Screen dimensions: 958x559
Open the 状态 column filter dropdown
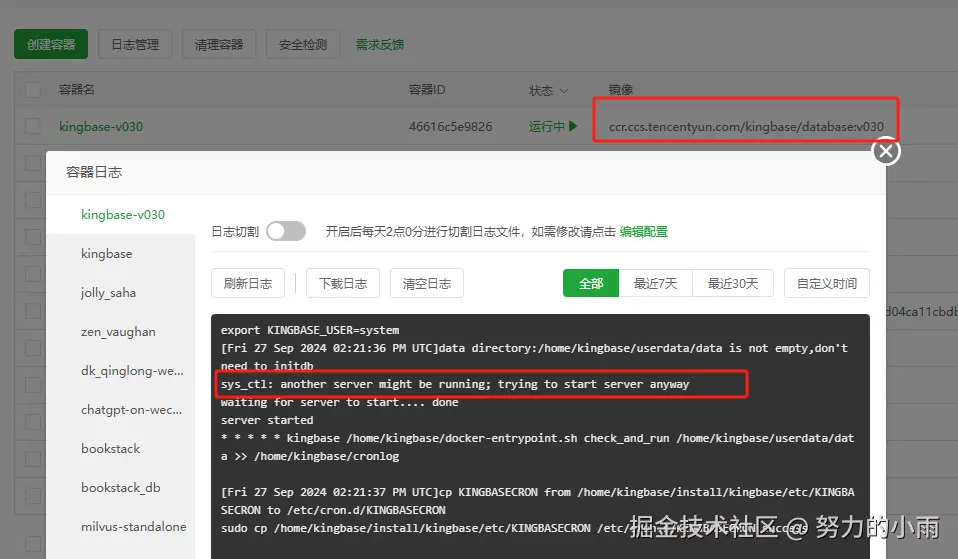[x=564, y=90]
